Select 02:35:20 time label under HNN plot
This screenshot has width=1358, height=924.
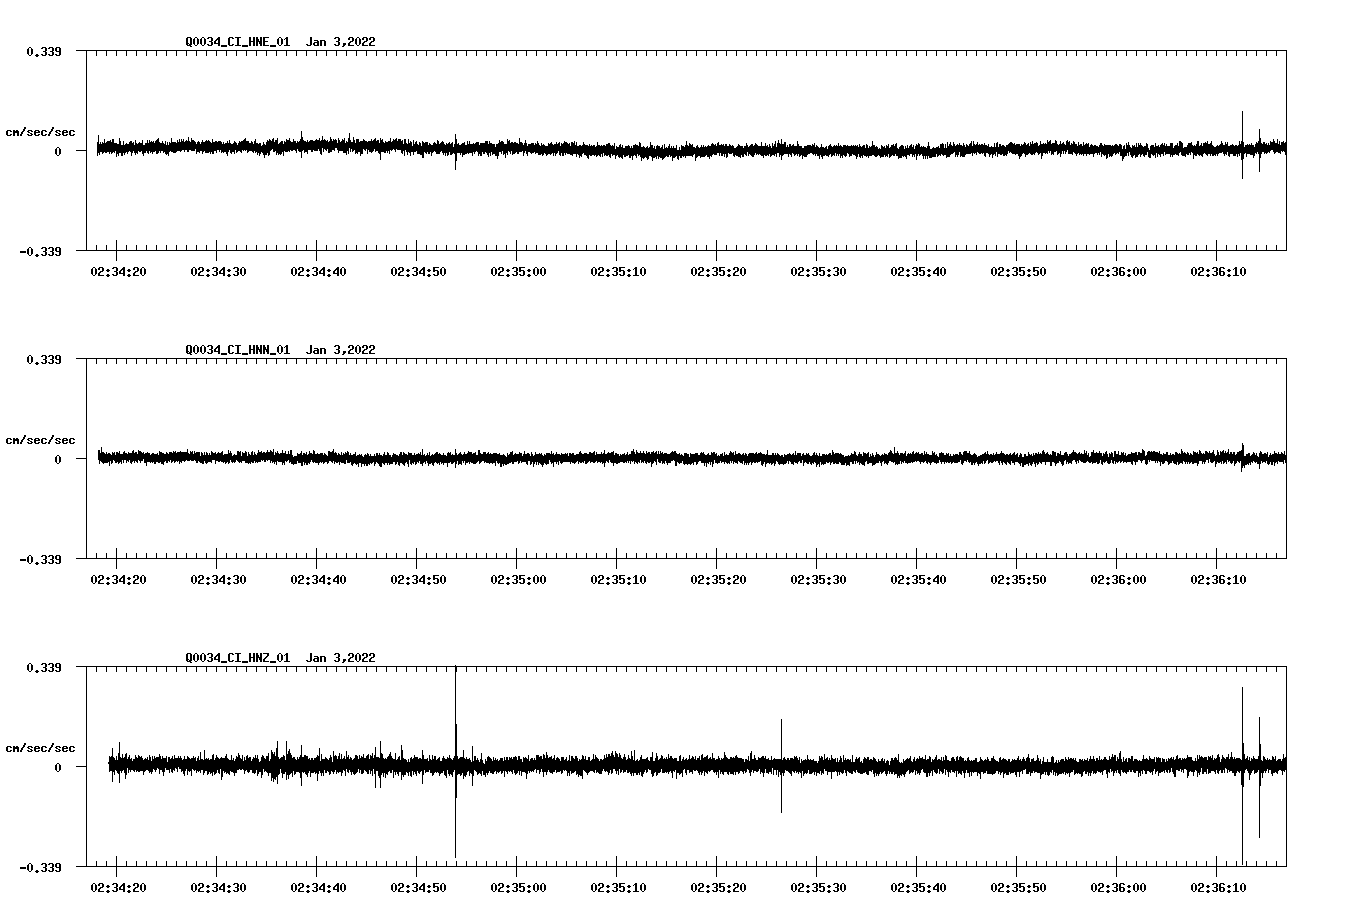718,579
